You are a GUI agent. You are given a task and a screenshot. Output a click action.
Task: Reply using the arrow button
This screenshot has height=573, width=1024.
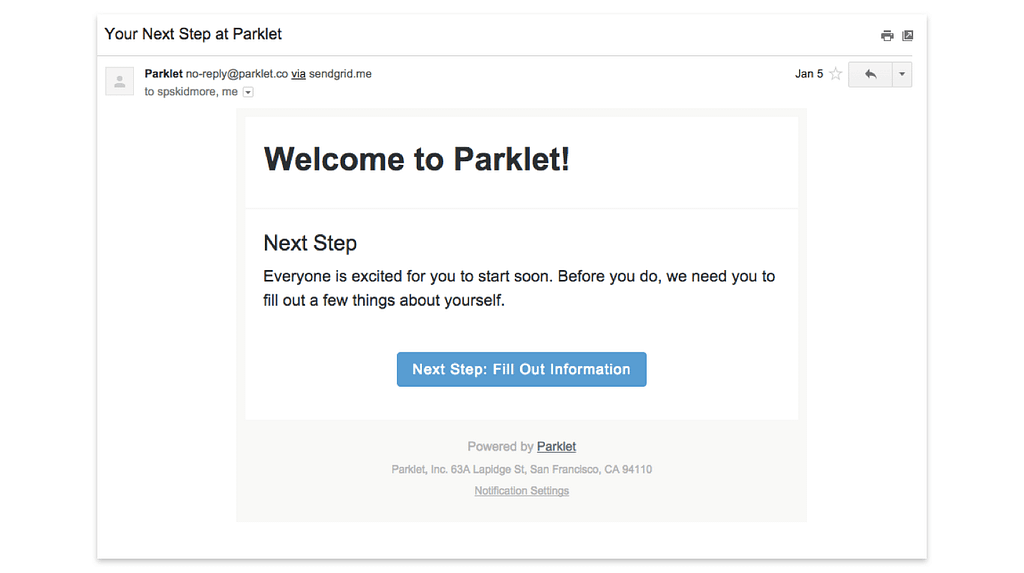click(870, 74)
